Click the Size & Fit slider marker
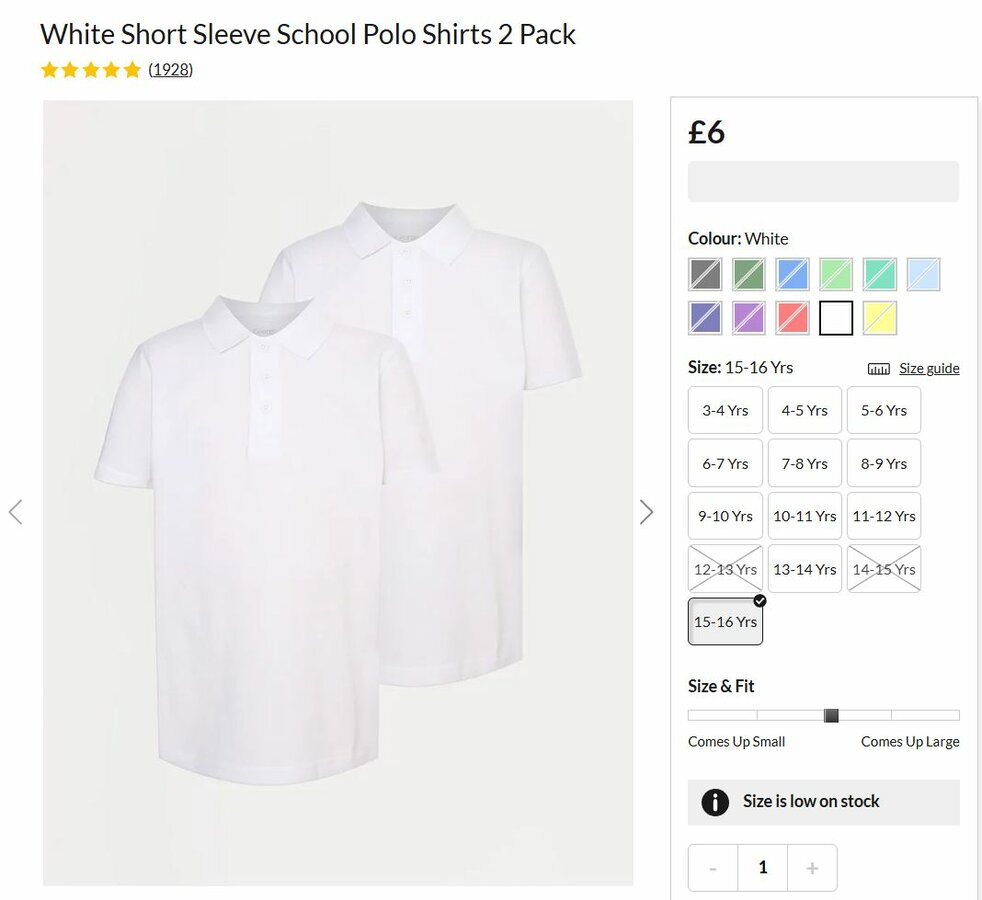Image resolution: width=982 pixels, height=900 pixels. tap(831, 715)
